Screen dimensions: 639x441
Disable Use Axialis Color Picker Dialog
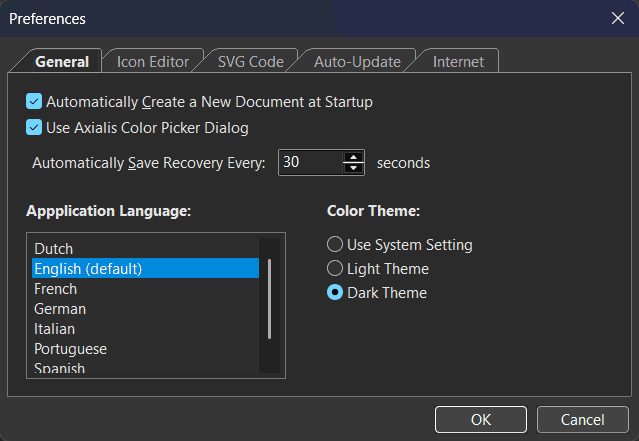(x=35, y=128)
